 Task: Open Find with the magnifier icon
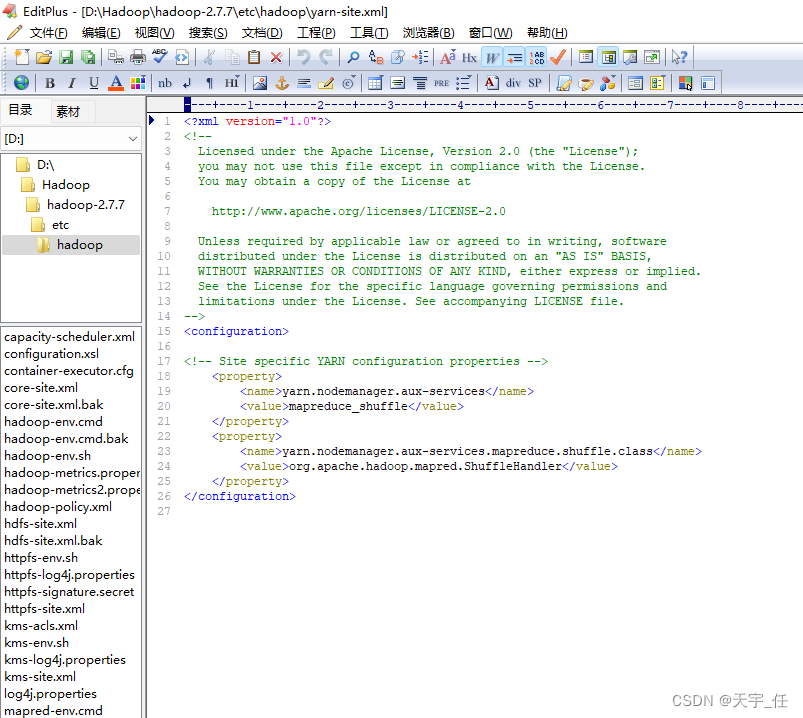coord(353,57)
